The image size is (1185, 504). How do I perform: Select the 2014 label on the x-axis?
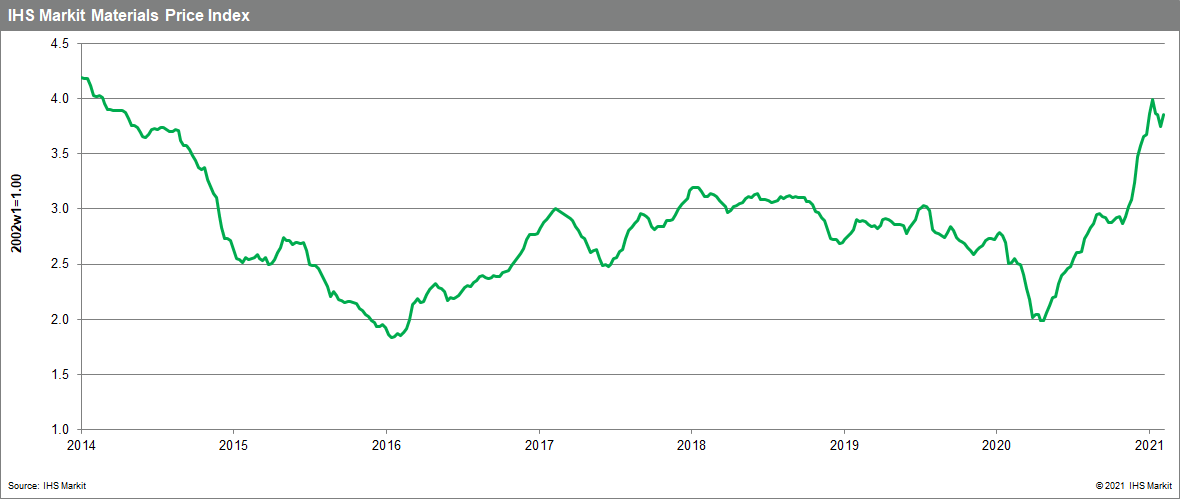[80, 444]
